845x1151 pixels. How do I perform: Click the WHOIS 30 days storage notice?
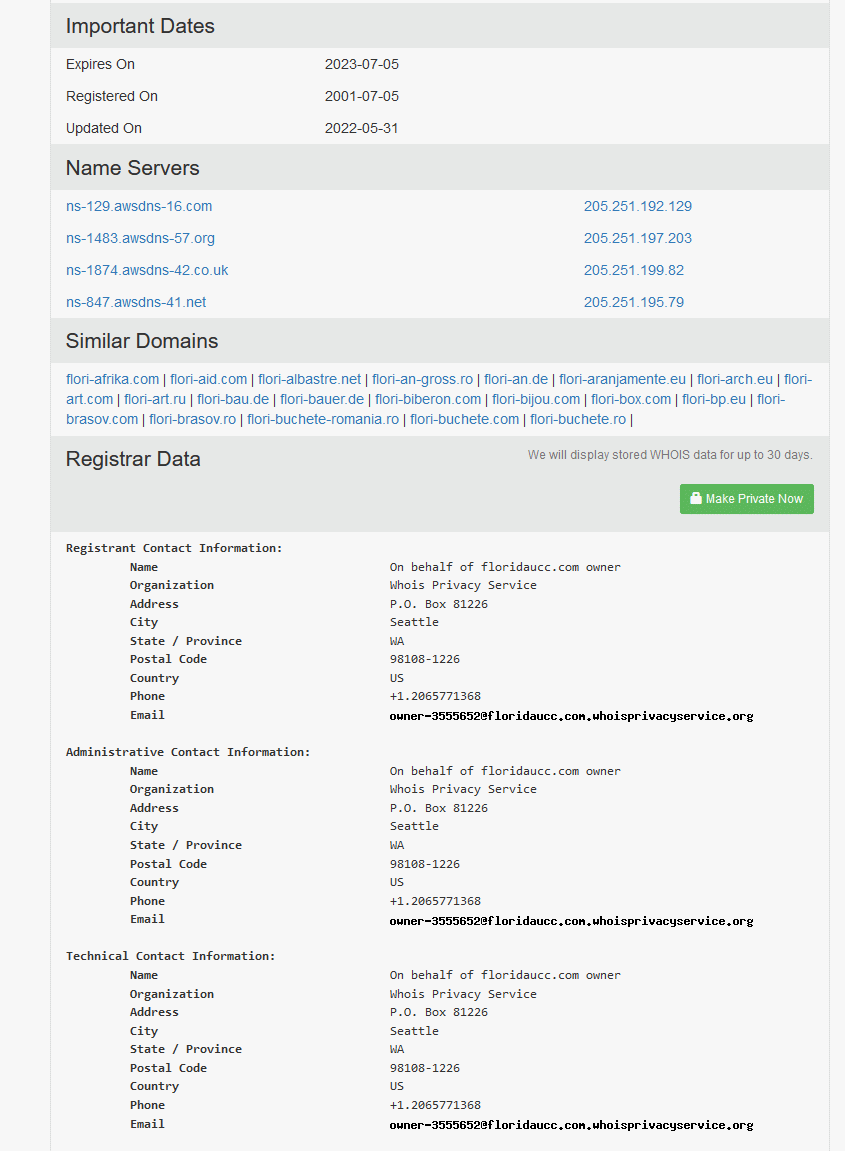(670, 455)
